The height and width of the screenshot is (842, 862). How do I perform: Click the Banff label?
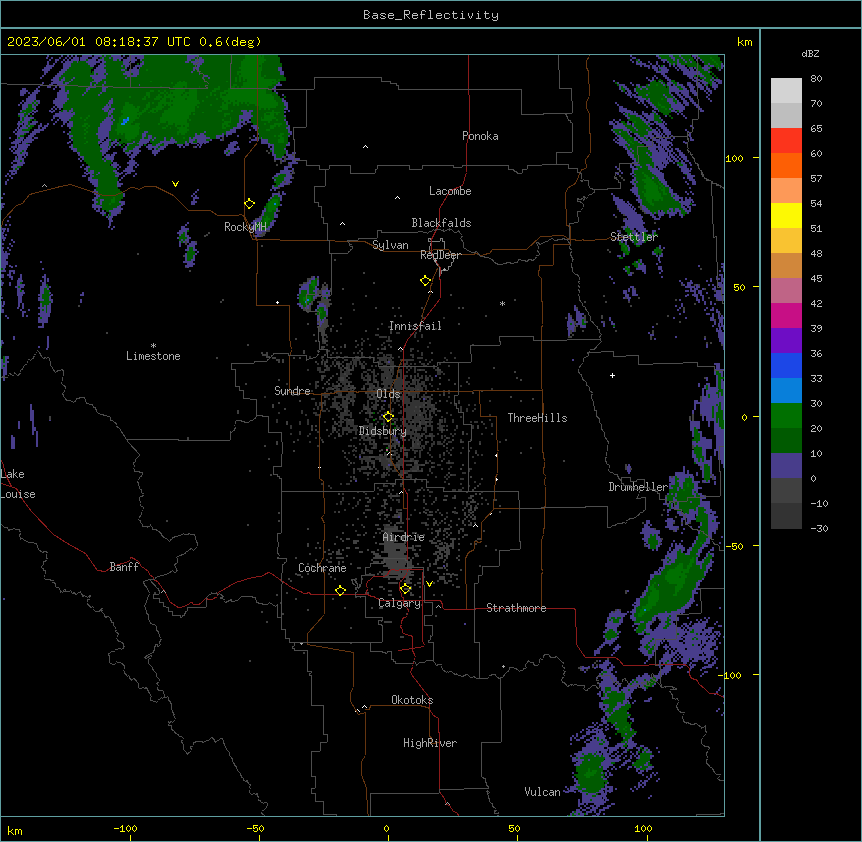click(x=124, y=567)
